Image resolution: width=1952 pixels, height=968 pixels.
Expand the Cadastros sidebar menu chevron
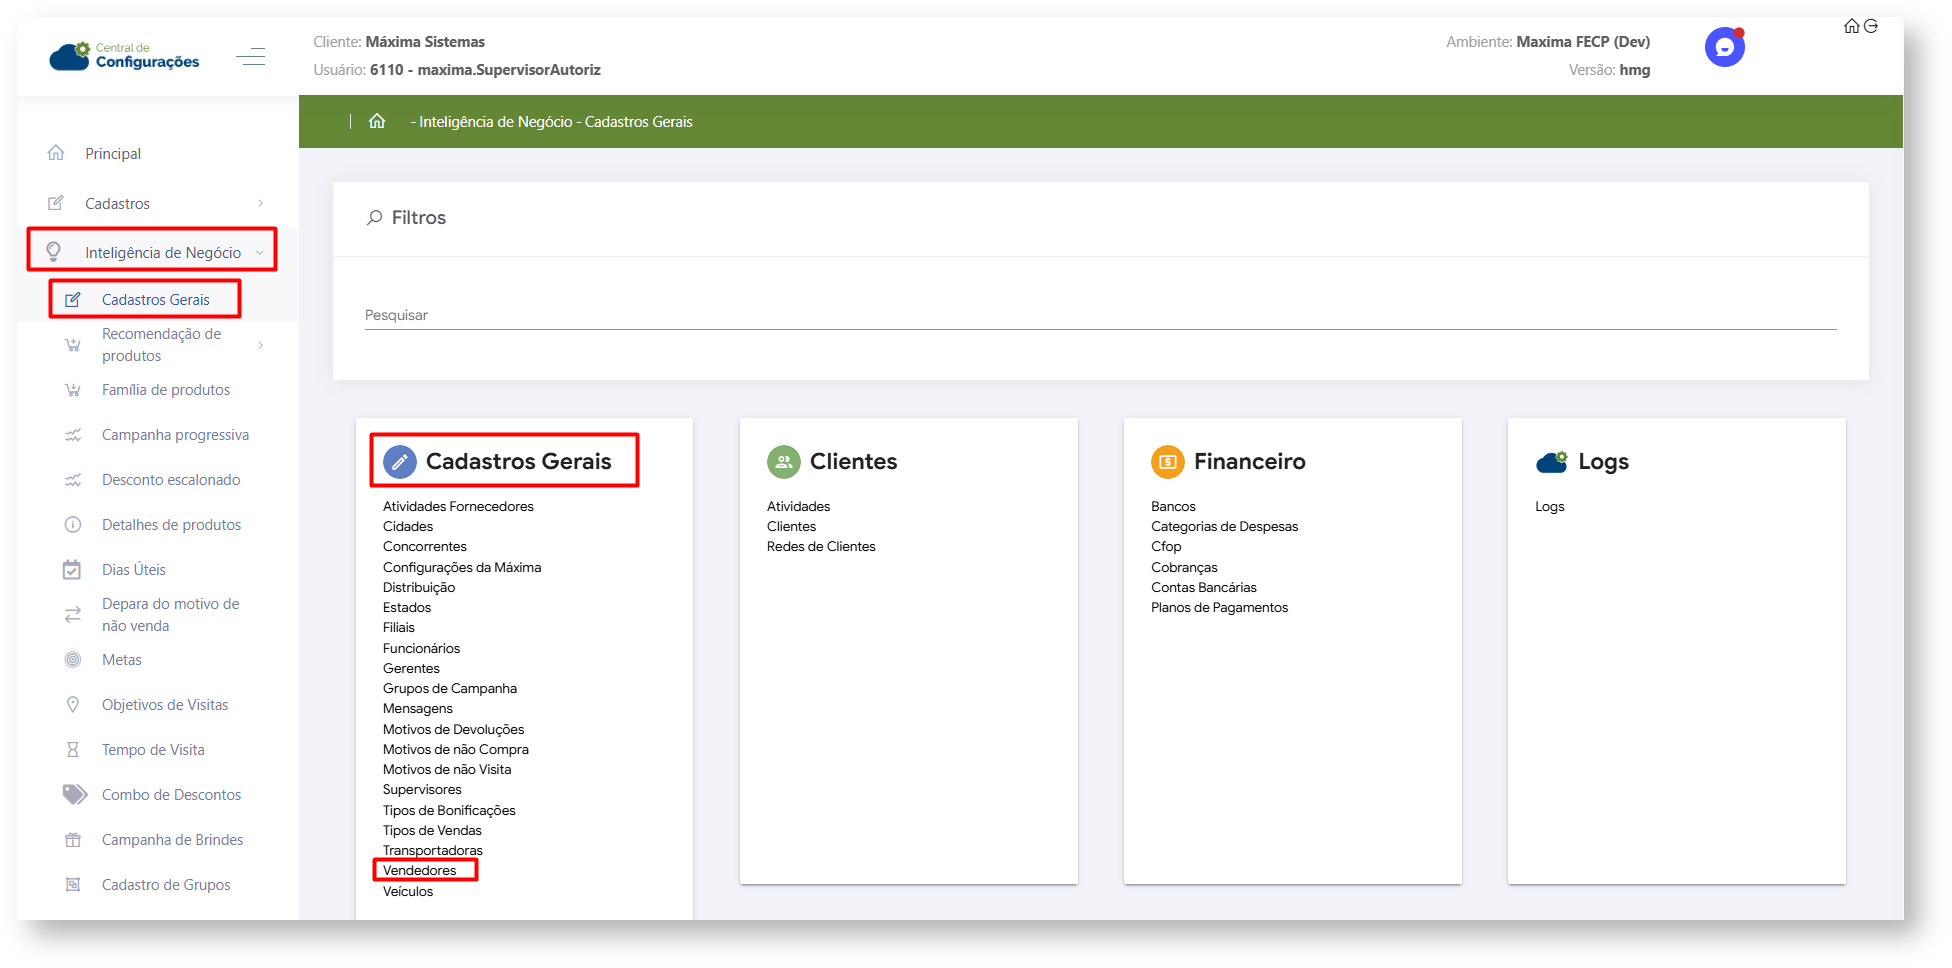[261, 204]
